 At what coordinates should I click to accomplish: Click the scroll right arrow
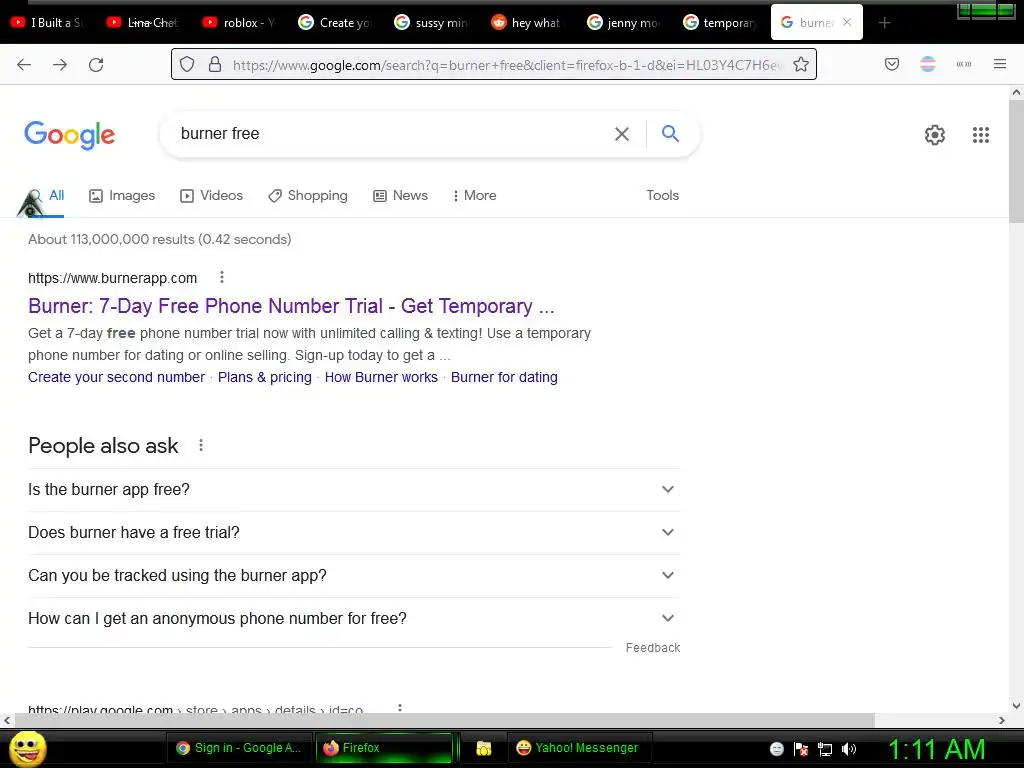point(1002,720)
